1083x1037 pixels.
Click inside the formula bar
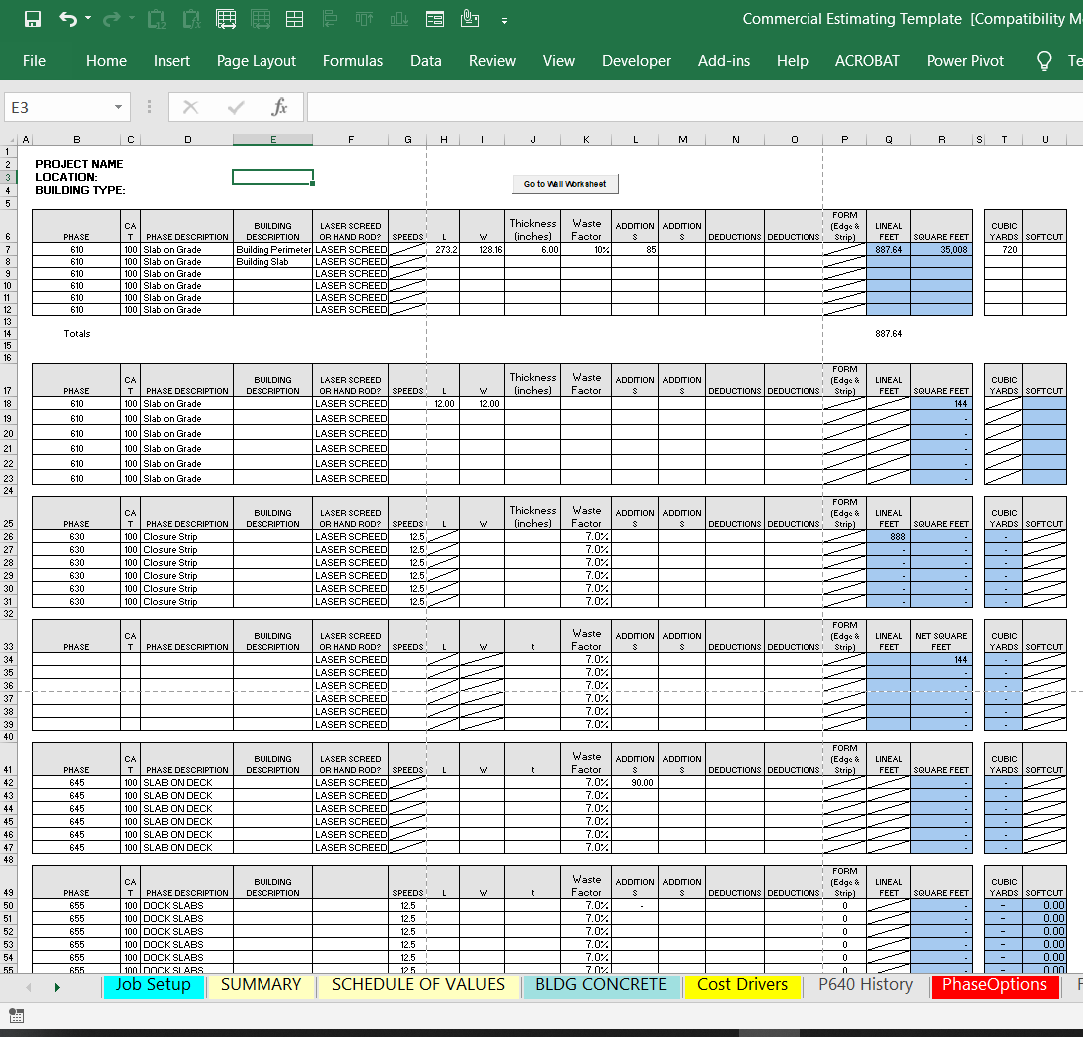[x=694, y=107]
